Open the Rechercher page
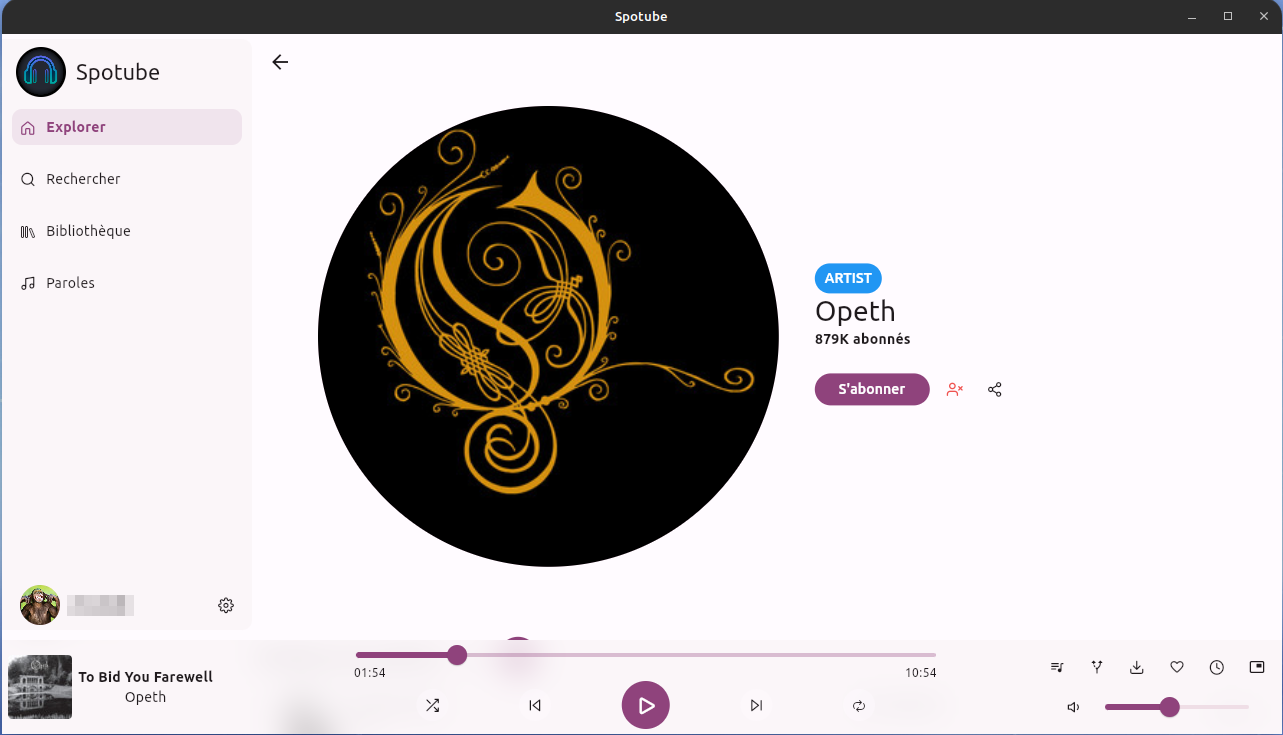Image resolution: width=1283 pixels, height=735 pixels. tap(83, 179)
